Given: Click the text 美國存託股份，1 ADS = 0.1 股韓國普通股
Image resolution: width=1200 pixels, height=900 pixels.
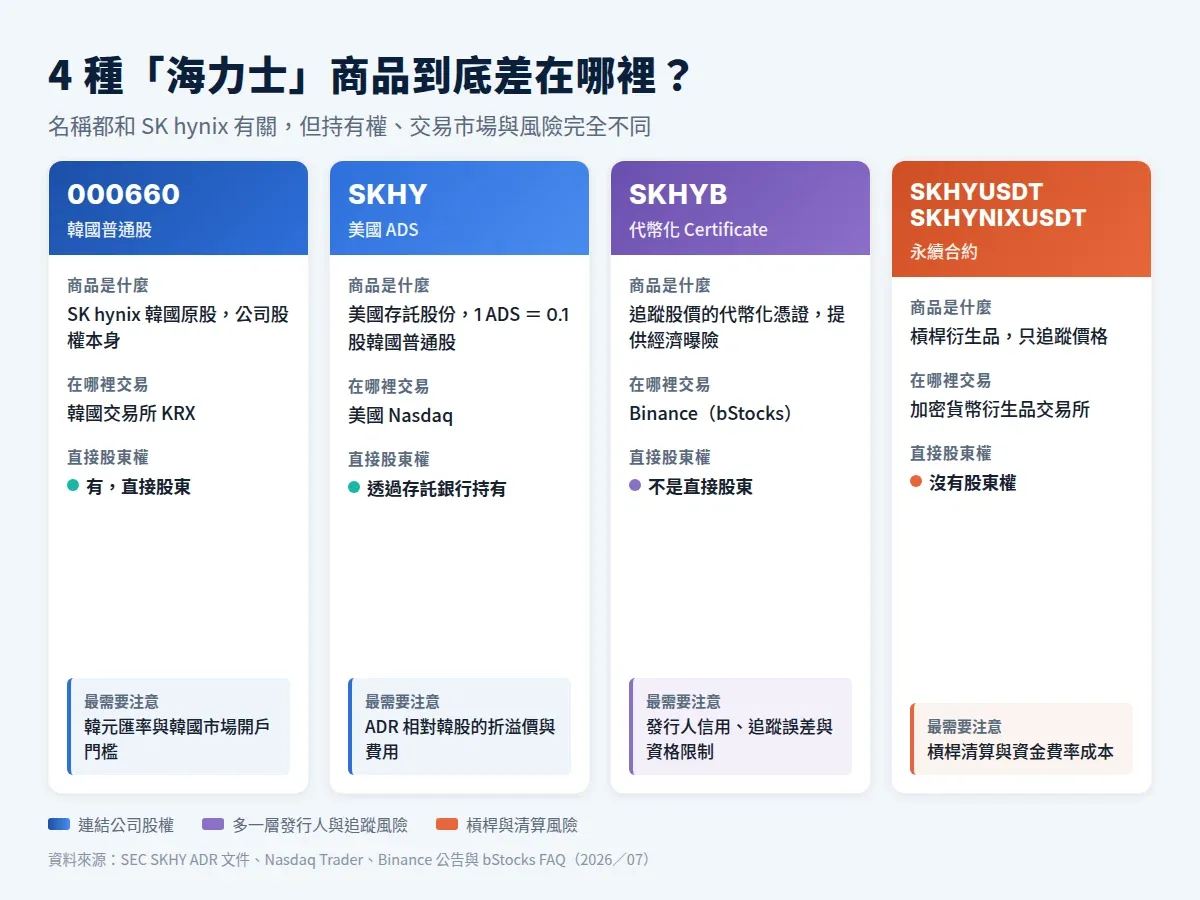Looking at the screenshot, I should (x=459, y=328).
